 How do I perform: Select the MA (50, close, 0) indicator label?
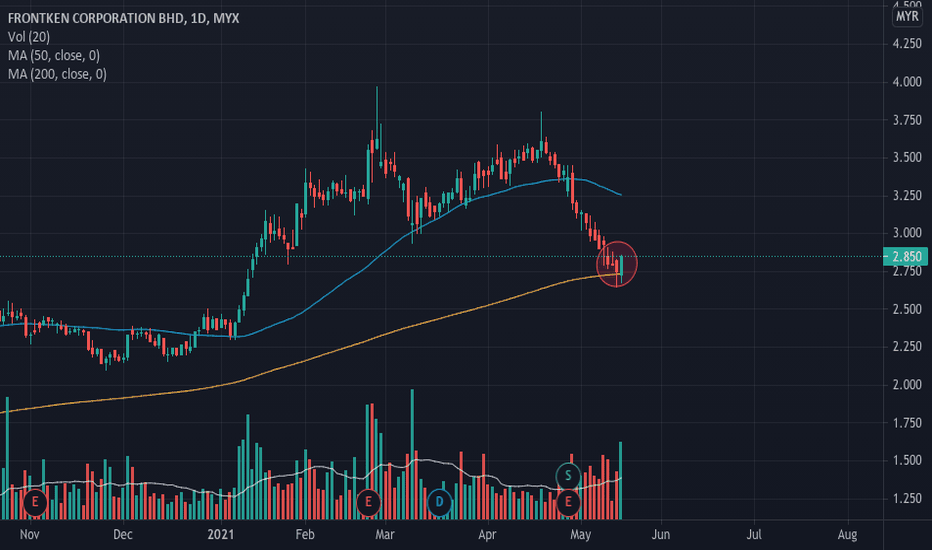[x=54, y=55]
